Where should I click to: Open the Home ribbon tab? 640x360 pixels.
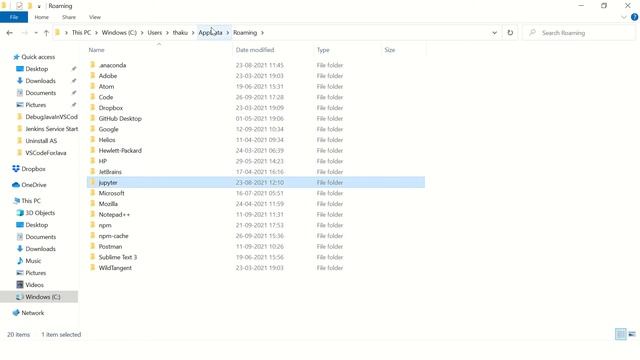click(41, 17)
